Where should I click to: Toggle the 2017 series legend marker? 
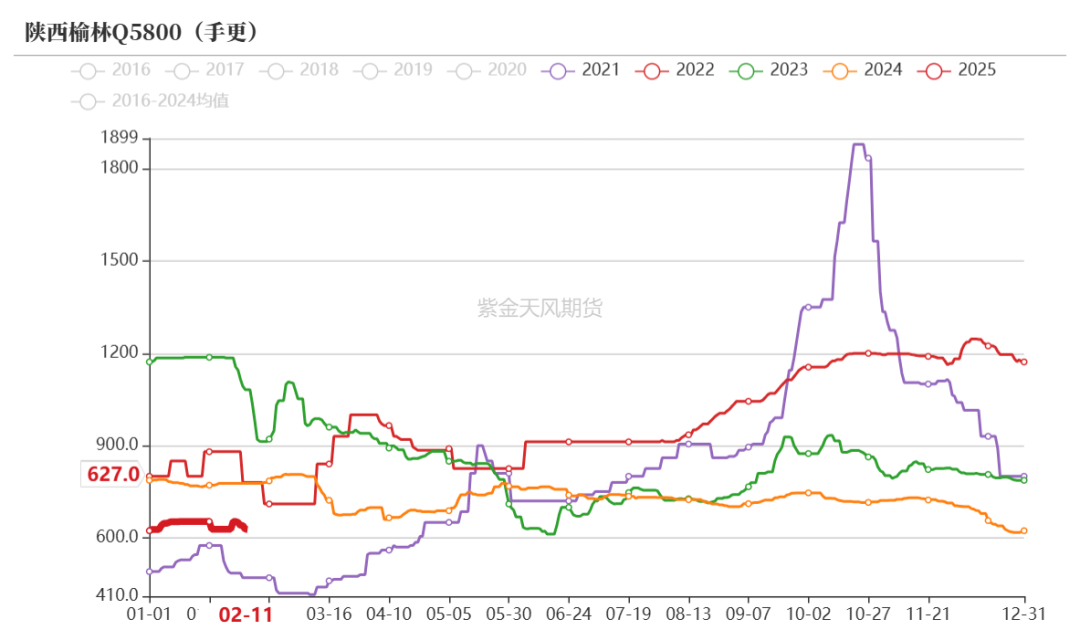(182, 71)
